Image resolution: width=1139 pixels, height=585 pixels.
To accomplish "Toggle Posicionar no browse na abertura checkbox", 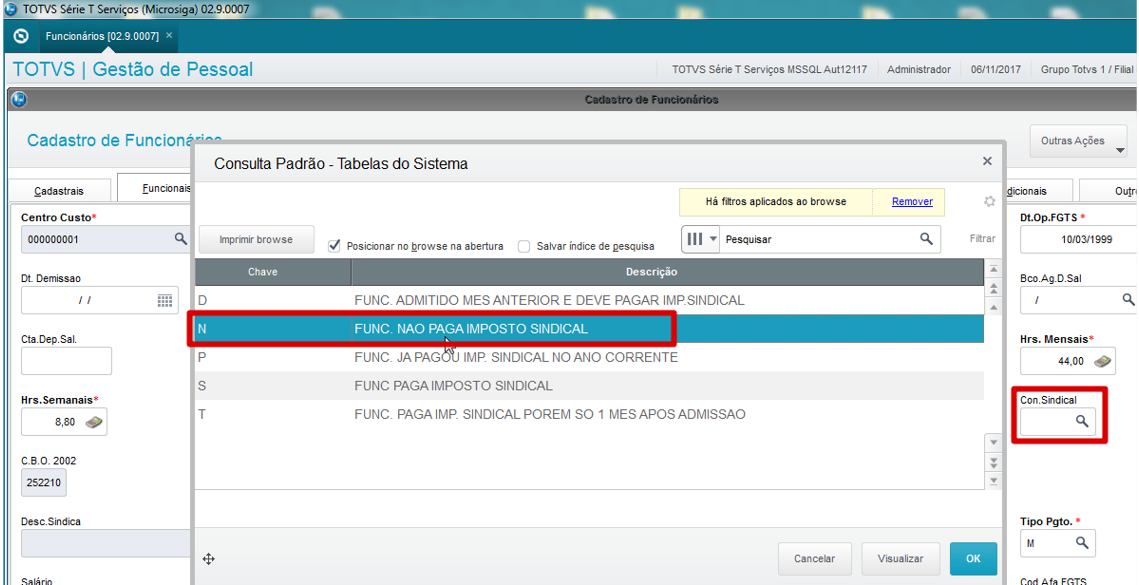I will tap(334, 246).
